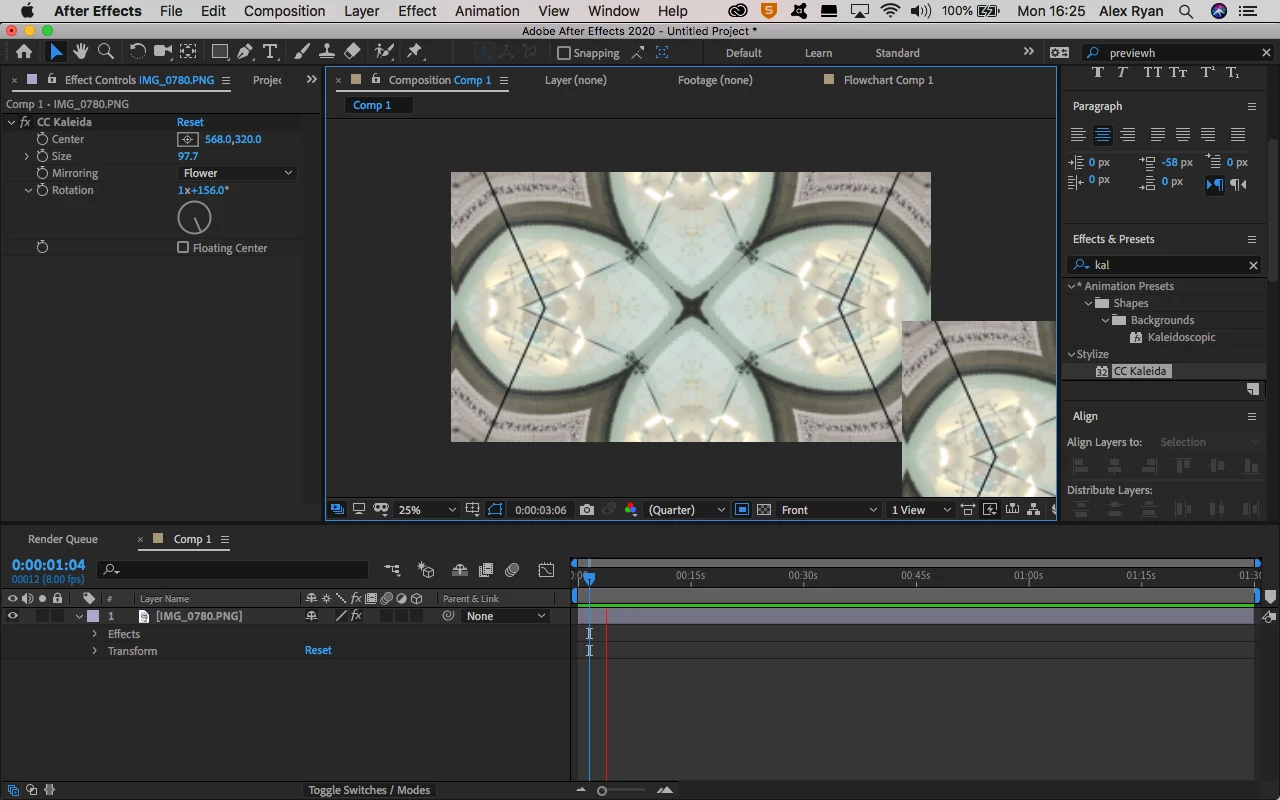Take a snapshot with camera icon
The width and height of the screenshot is (1280, 800).
pyautogui.click(x=587, y=510)
